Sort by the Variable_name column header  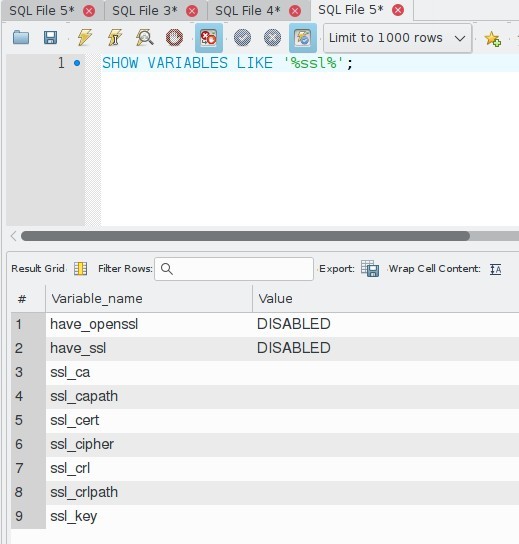(x=149, y=298)
